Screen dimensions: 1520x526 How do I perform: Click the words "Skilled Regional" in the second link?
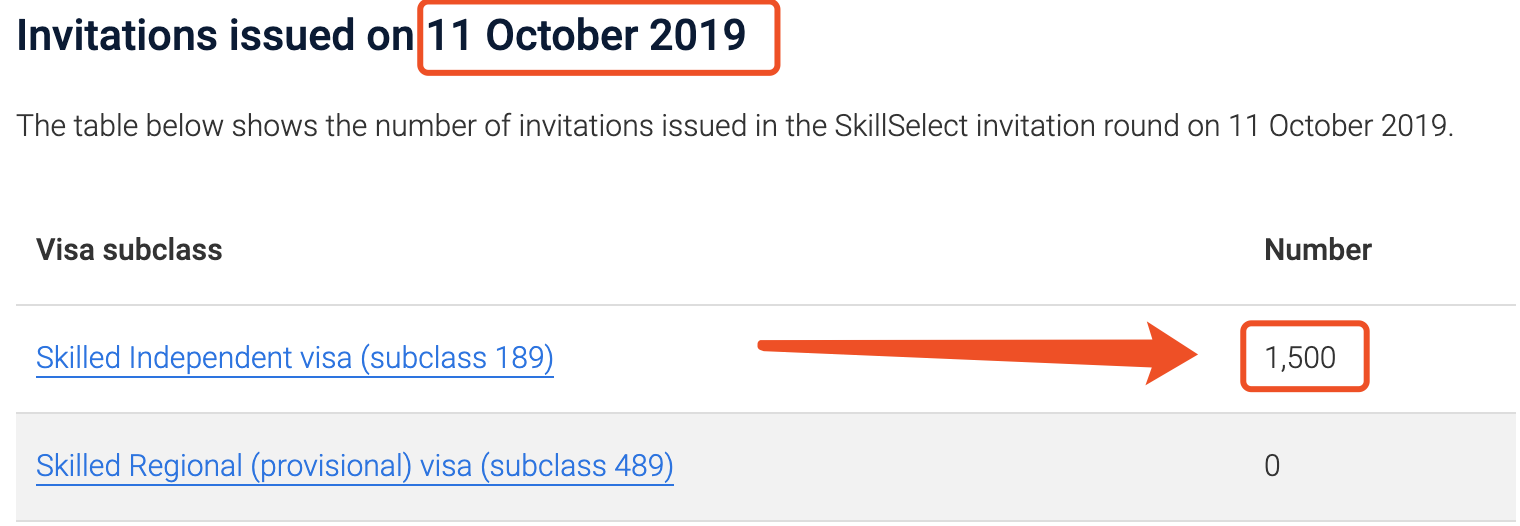click(x=124, y=466)
